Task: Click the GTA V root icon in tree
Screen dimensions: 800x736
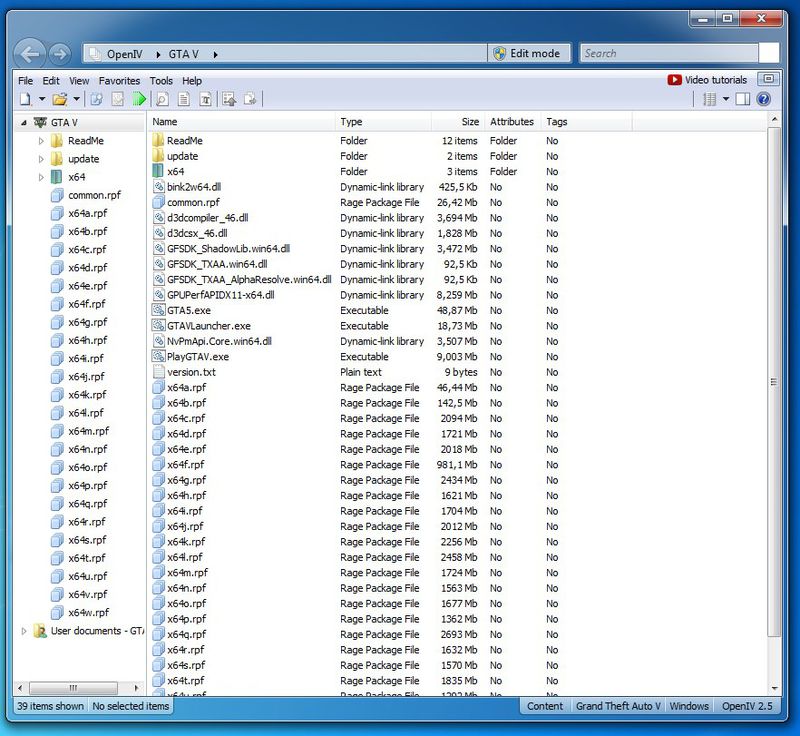Action: (40, 122)
